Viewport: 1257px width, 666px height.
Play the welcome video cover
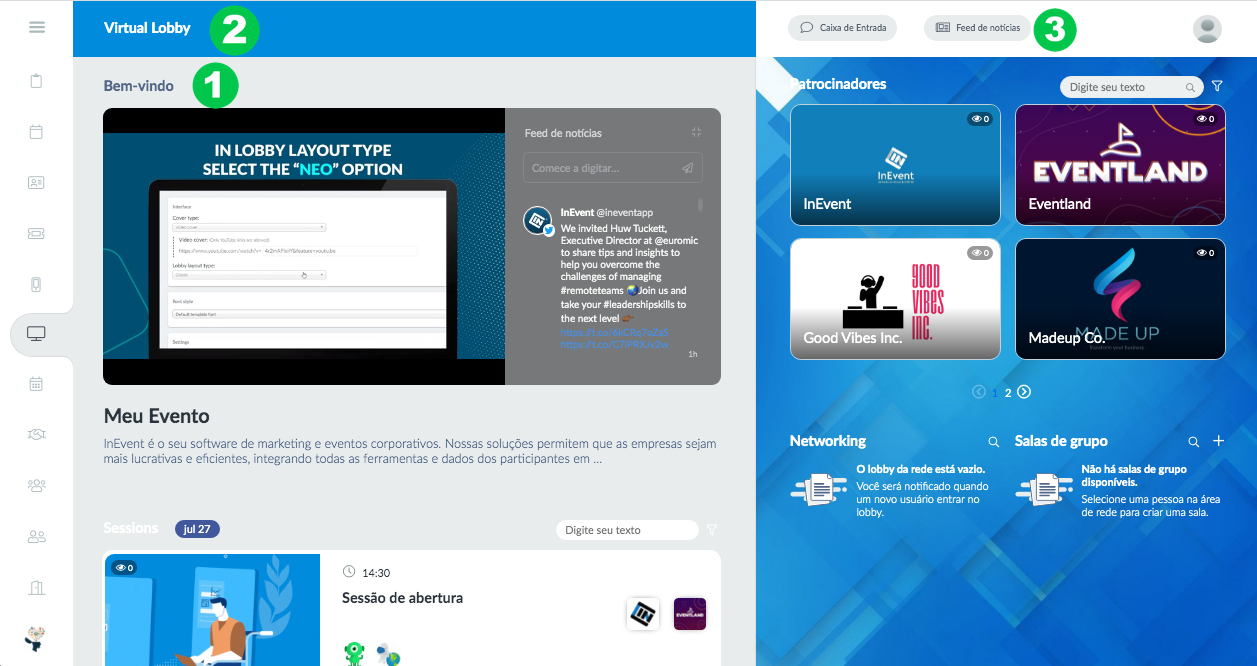point(304,246)
